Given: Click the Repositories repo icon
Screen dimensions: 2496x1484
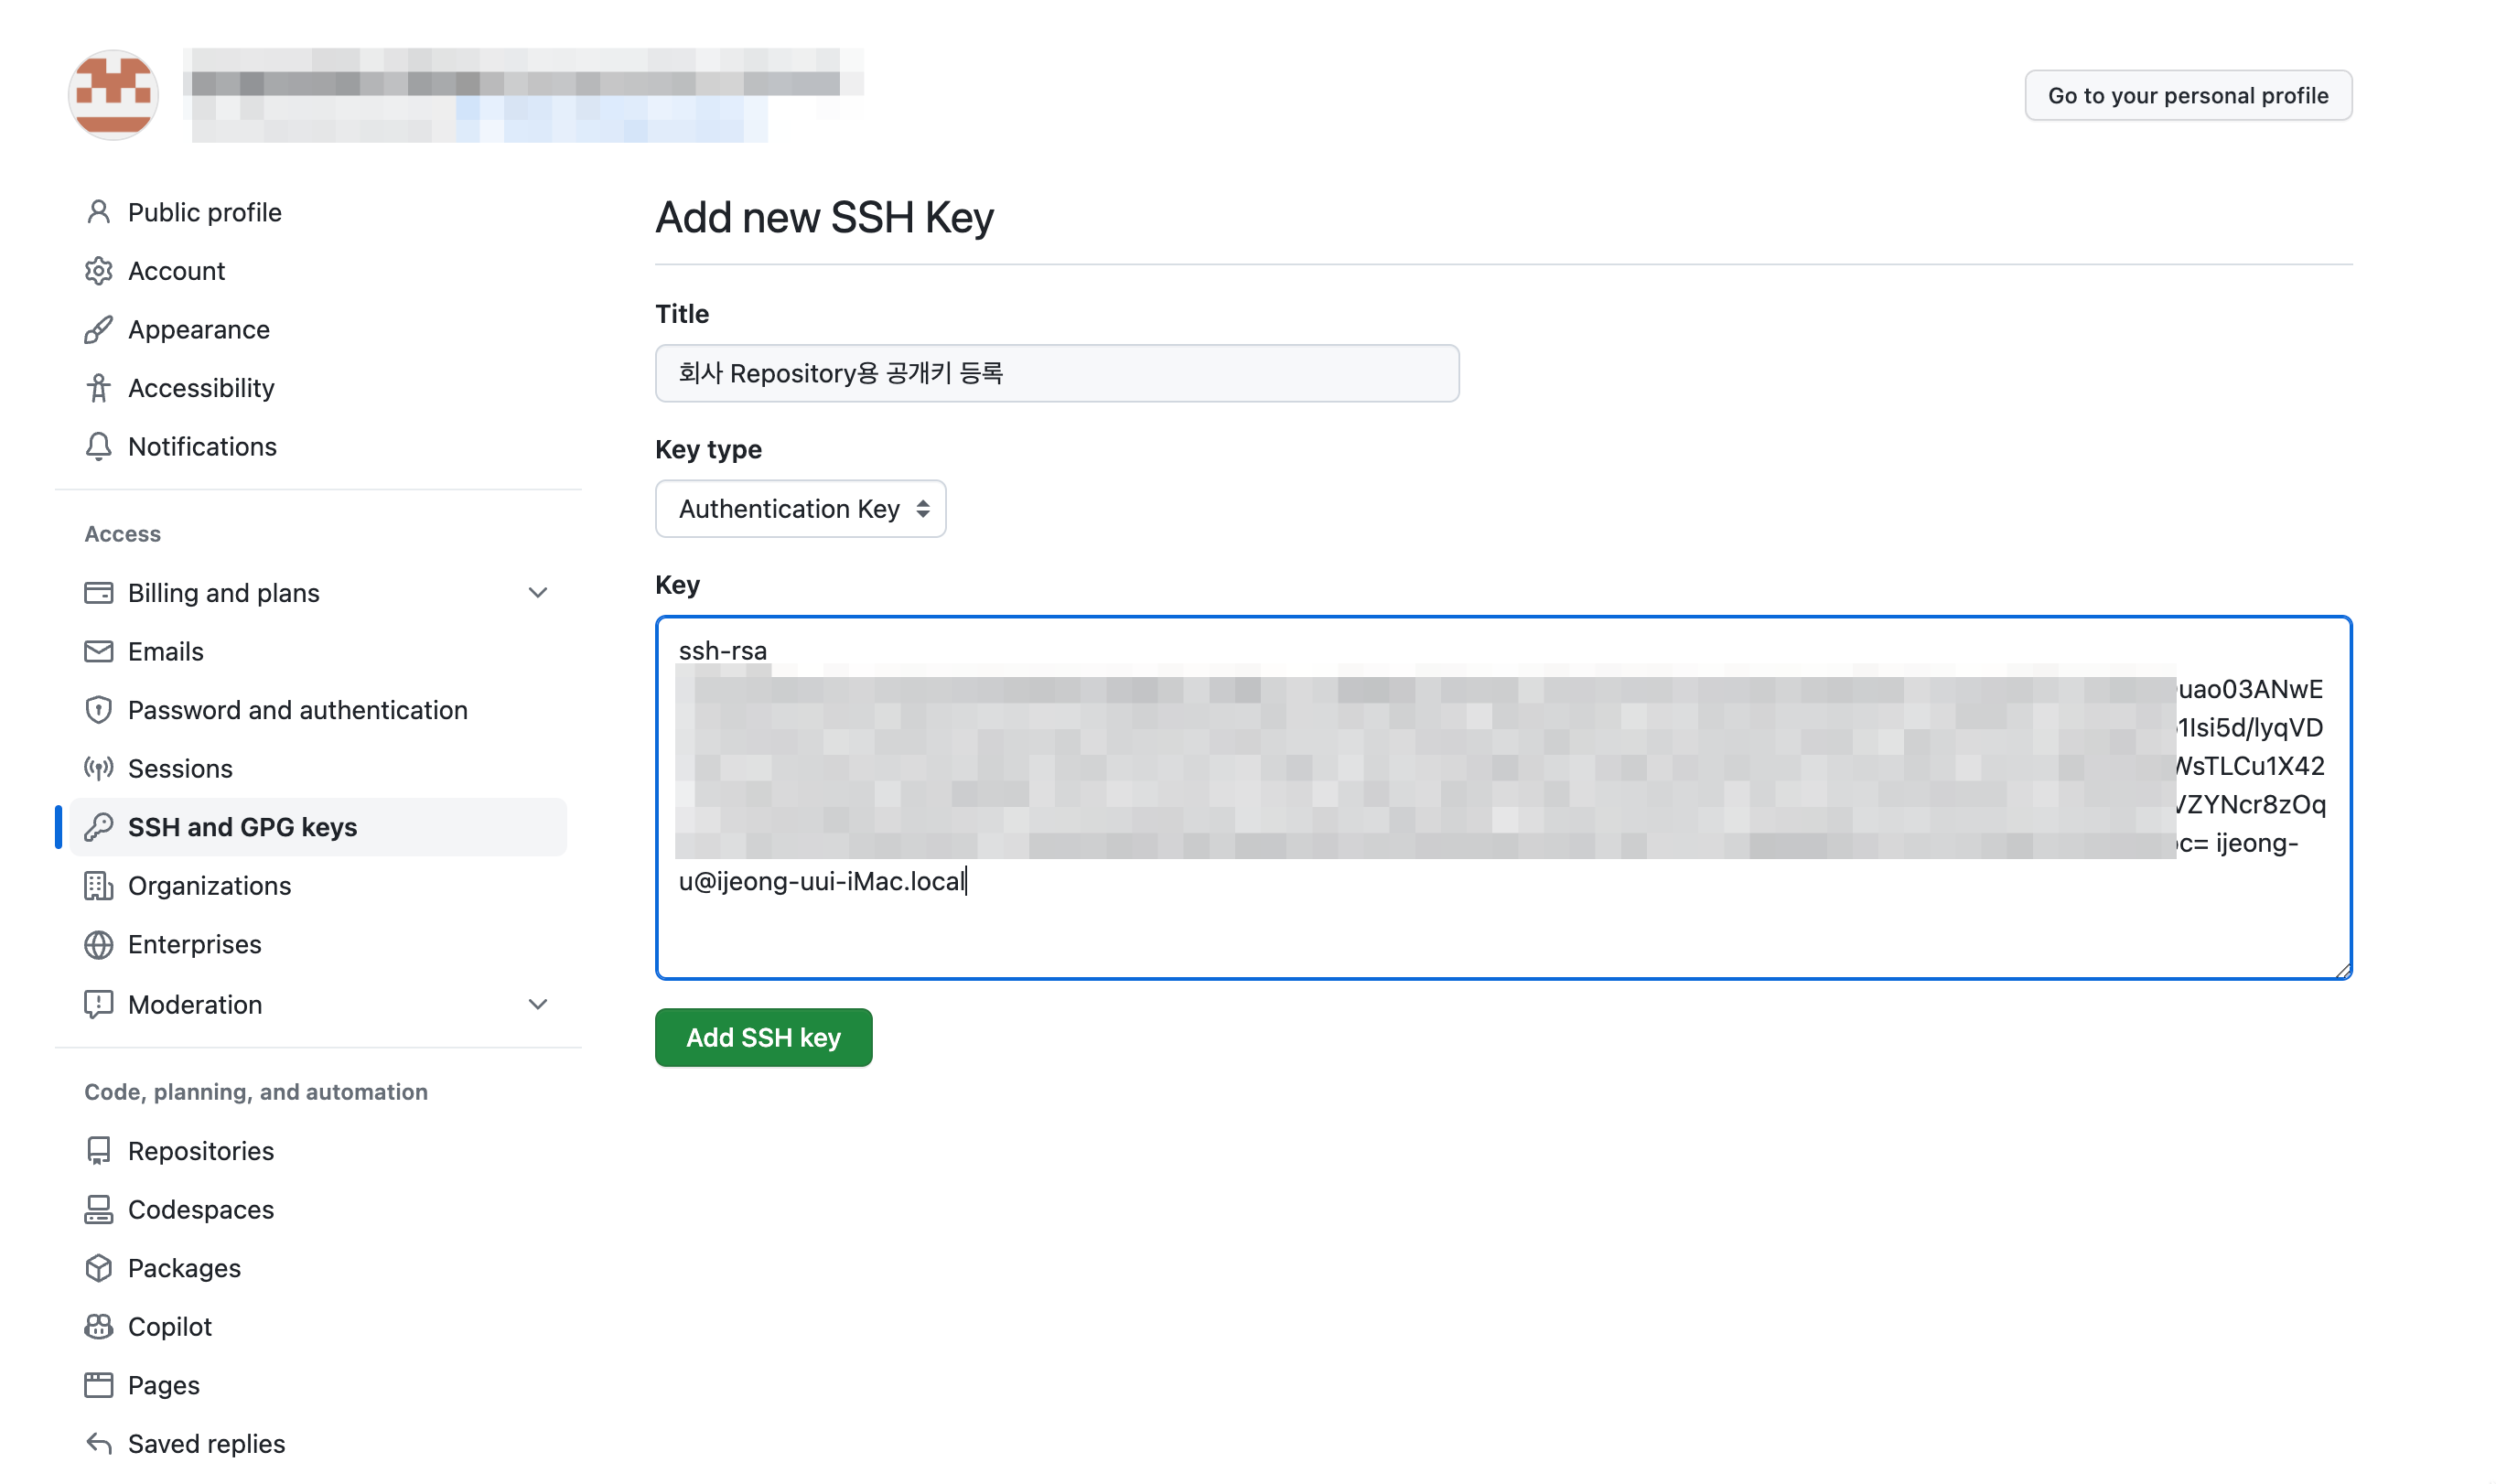Looking at the screenshot, I should click(x=98, y=1151).
